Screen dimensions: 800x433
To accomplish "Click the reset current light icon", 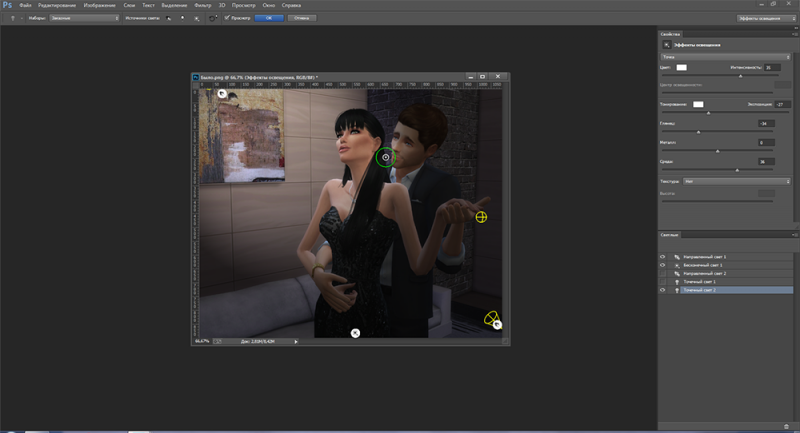I will click(213, 18).
